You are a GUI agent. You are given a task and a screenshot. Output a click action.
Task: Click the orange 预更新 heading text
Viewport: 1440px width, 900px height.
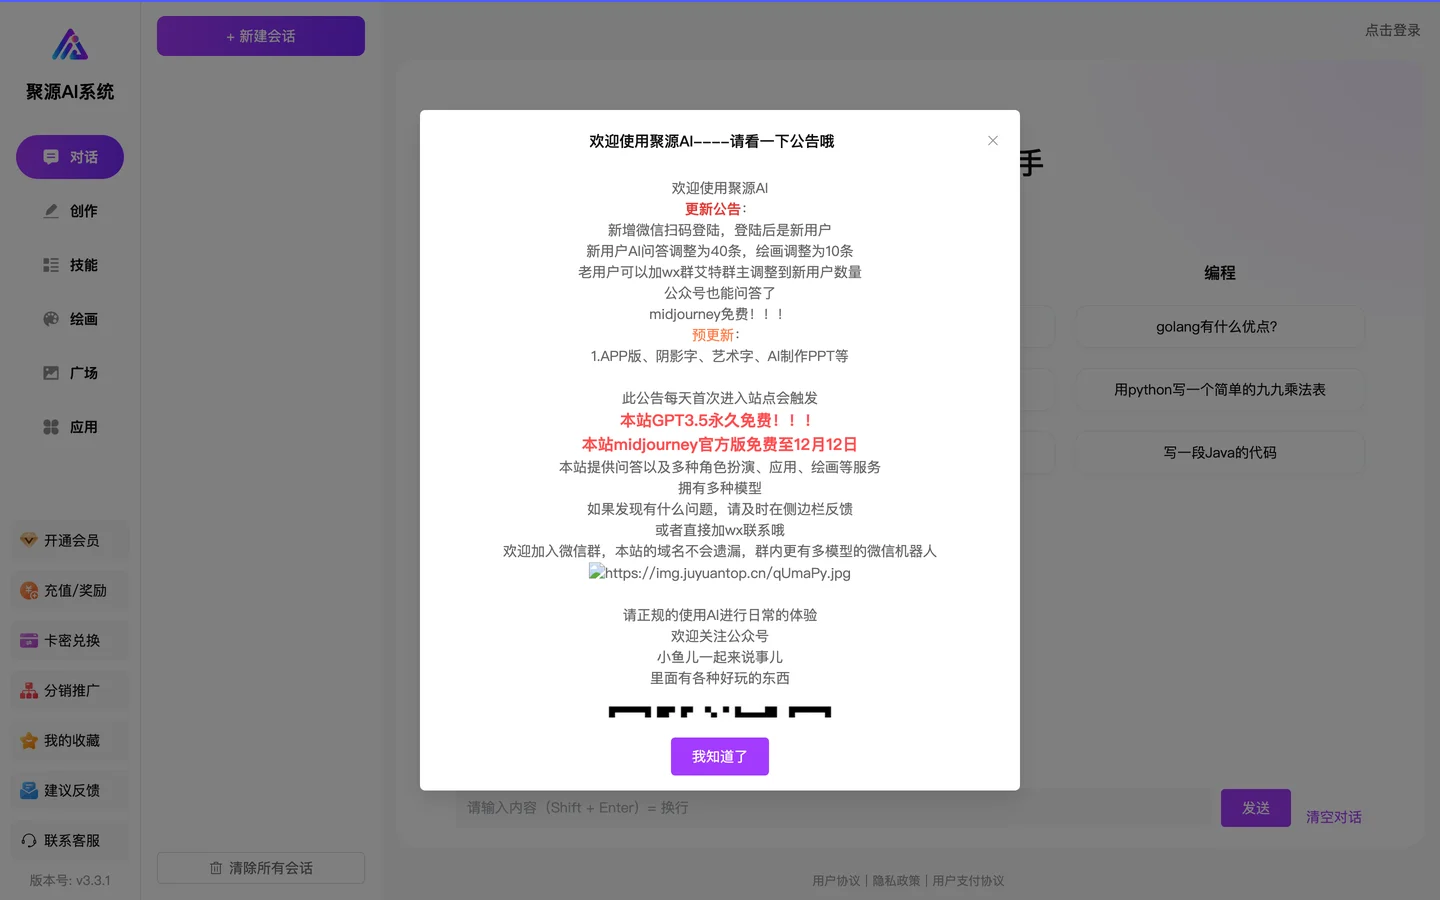pyautogui.click(x=713, y=335)
